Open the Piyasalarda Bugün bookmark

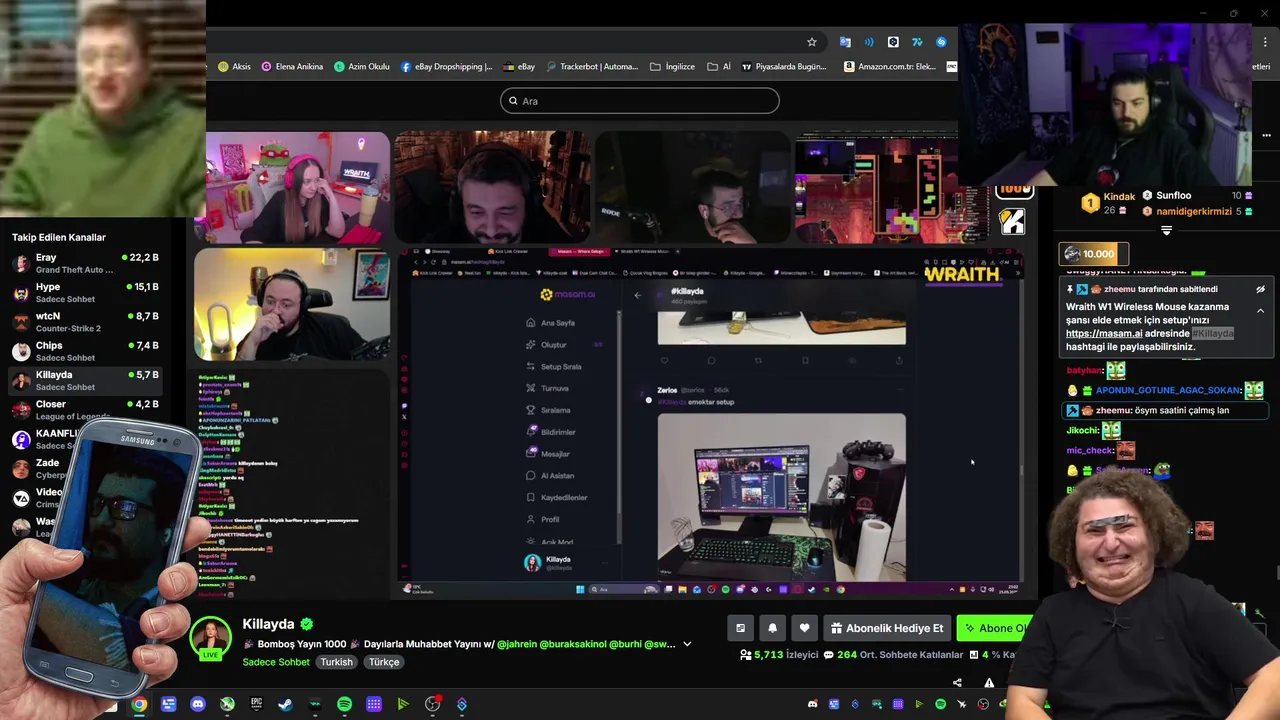click(x=784, y=67)
